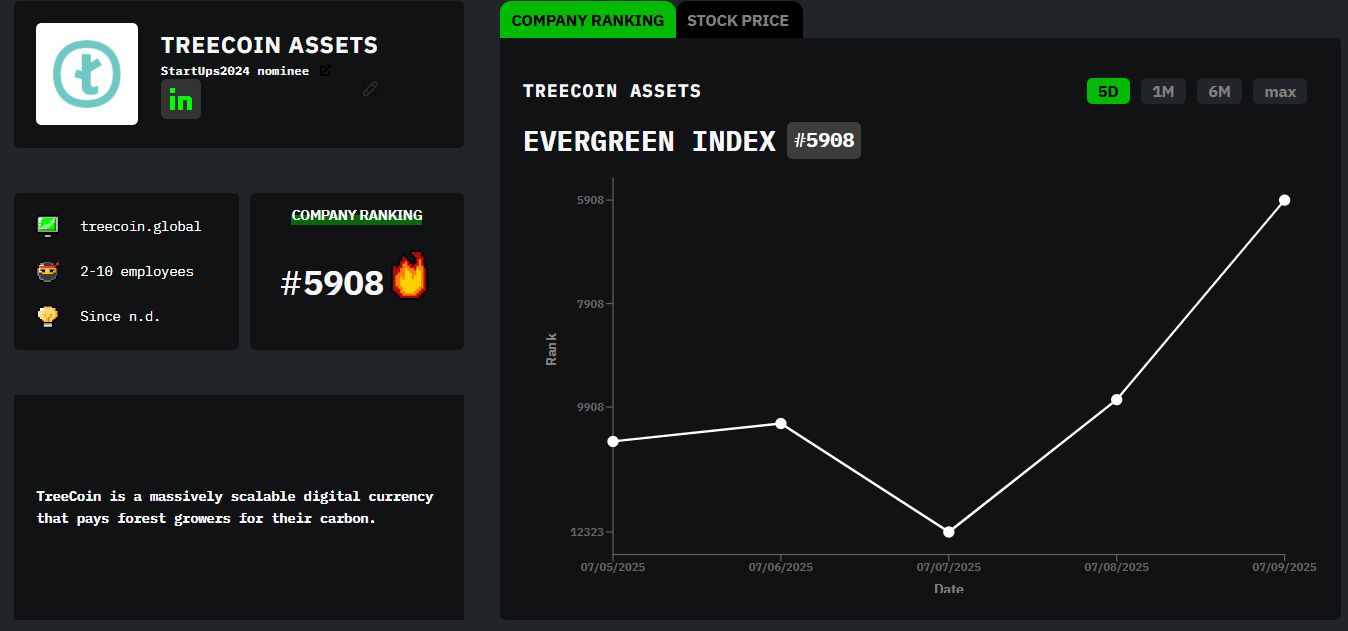Viewport: 1348px width, 631px height.
Task: Click the monitor icon next to treecoin.global
Action: point(47,226)
